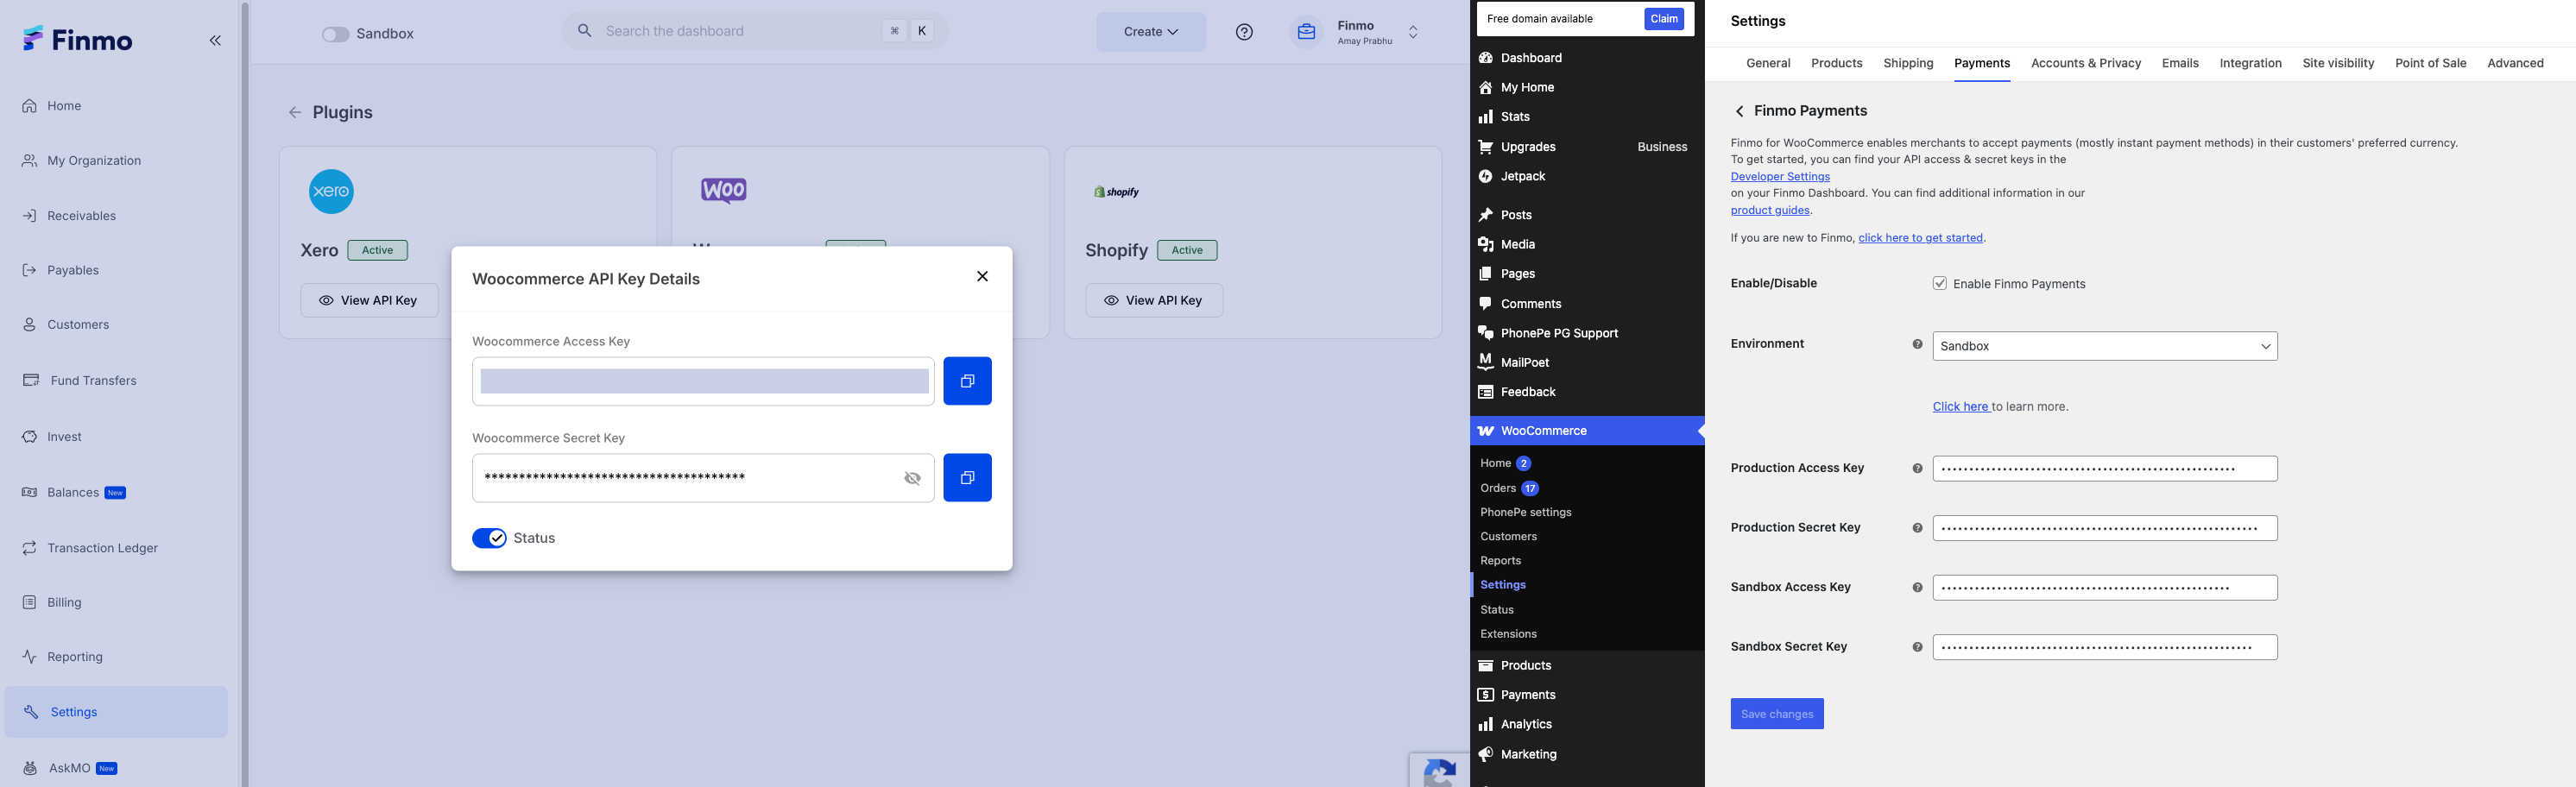
Task: Click the Reporting activity icon
Action: coord(30,657)
